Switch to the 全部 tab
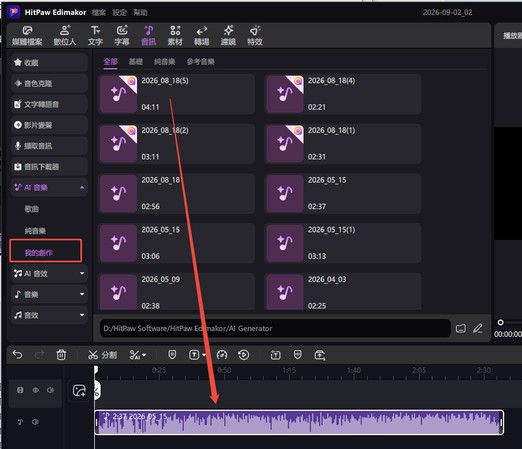The width and height of the screenshot is (522, 449). (110, 62)
